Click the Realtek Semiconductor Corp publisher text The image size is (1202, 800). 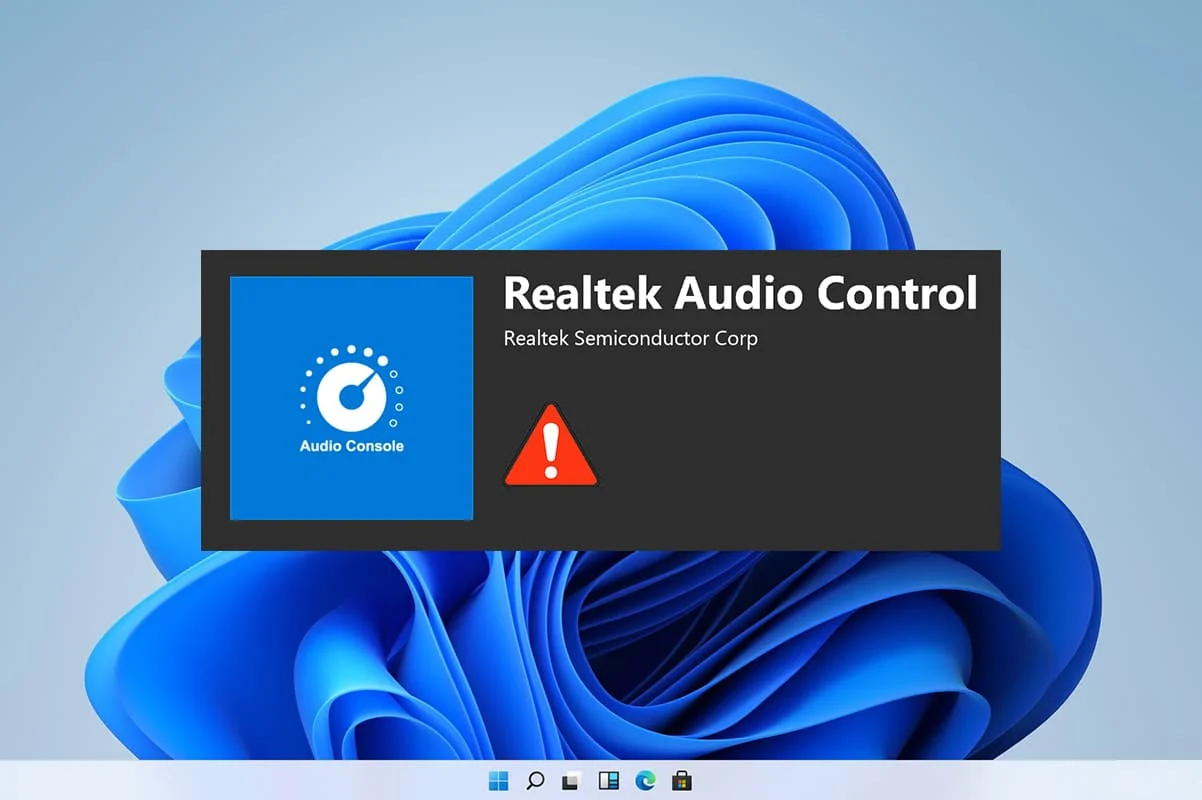tap(630, 338)
